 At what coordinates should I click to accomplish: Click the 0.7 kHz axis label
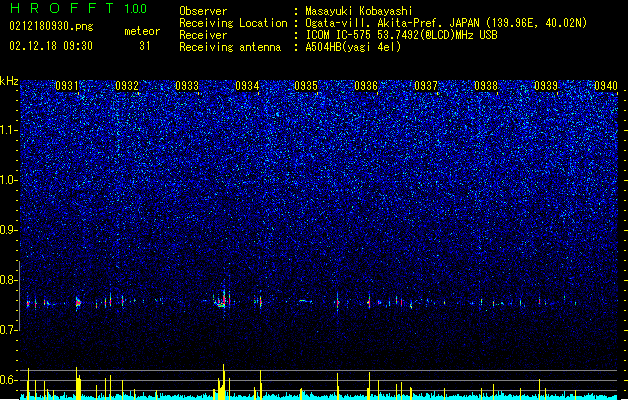[9, 330]
